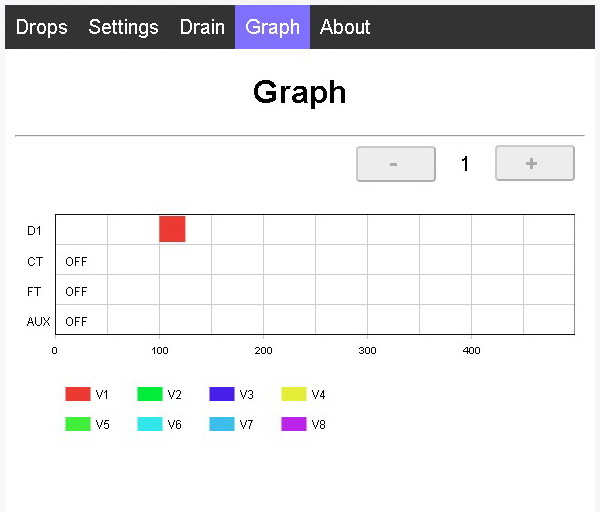Select the Graph tab
Viewport: 600px width, 512px height.
click(272, 27)
